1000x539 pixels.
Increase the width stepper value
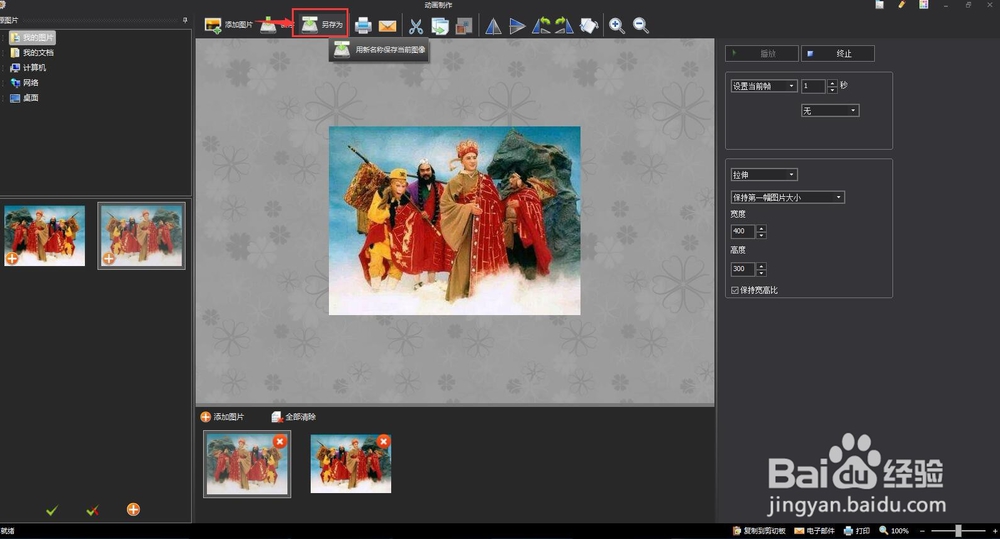point(761,228)
